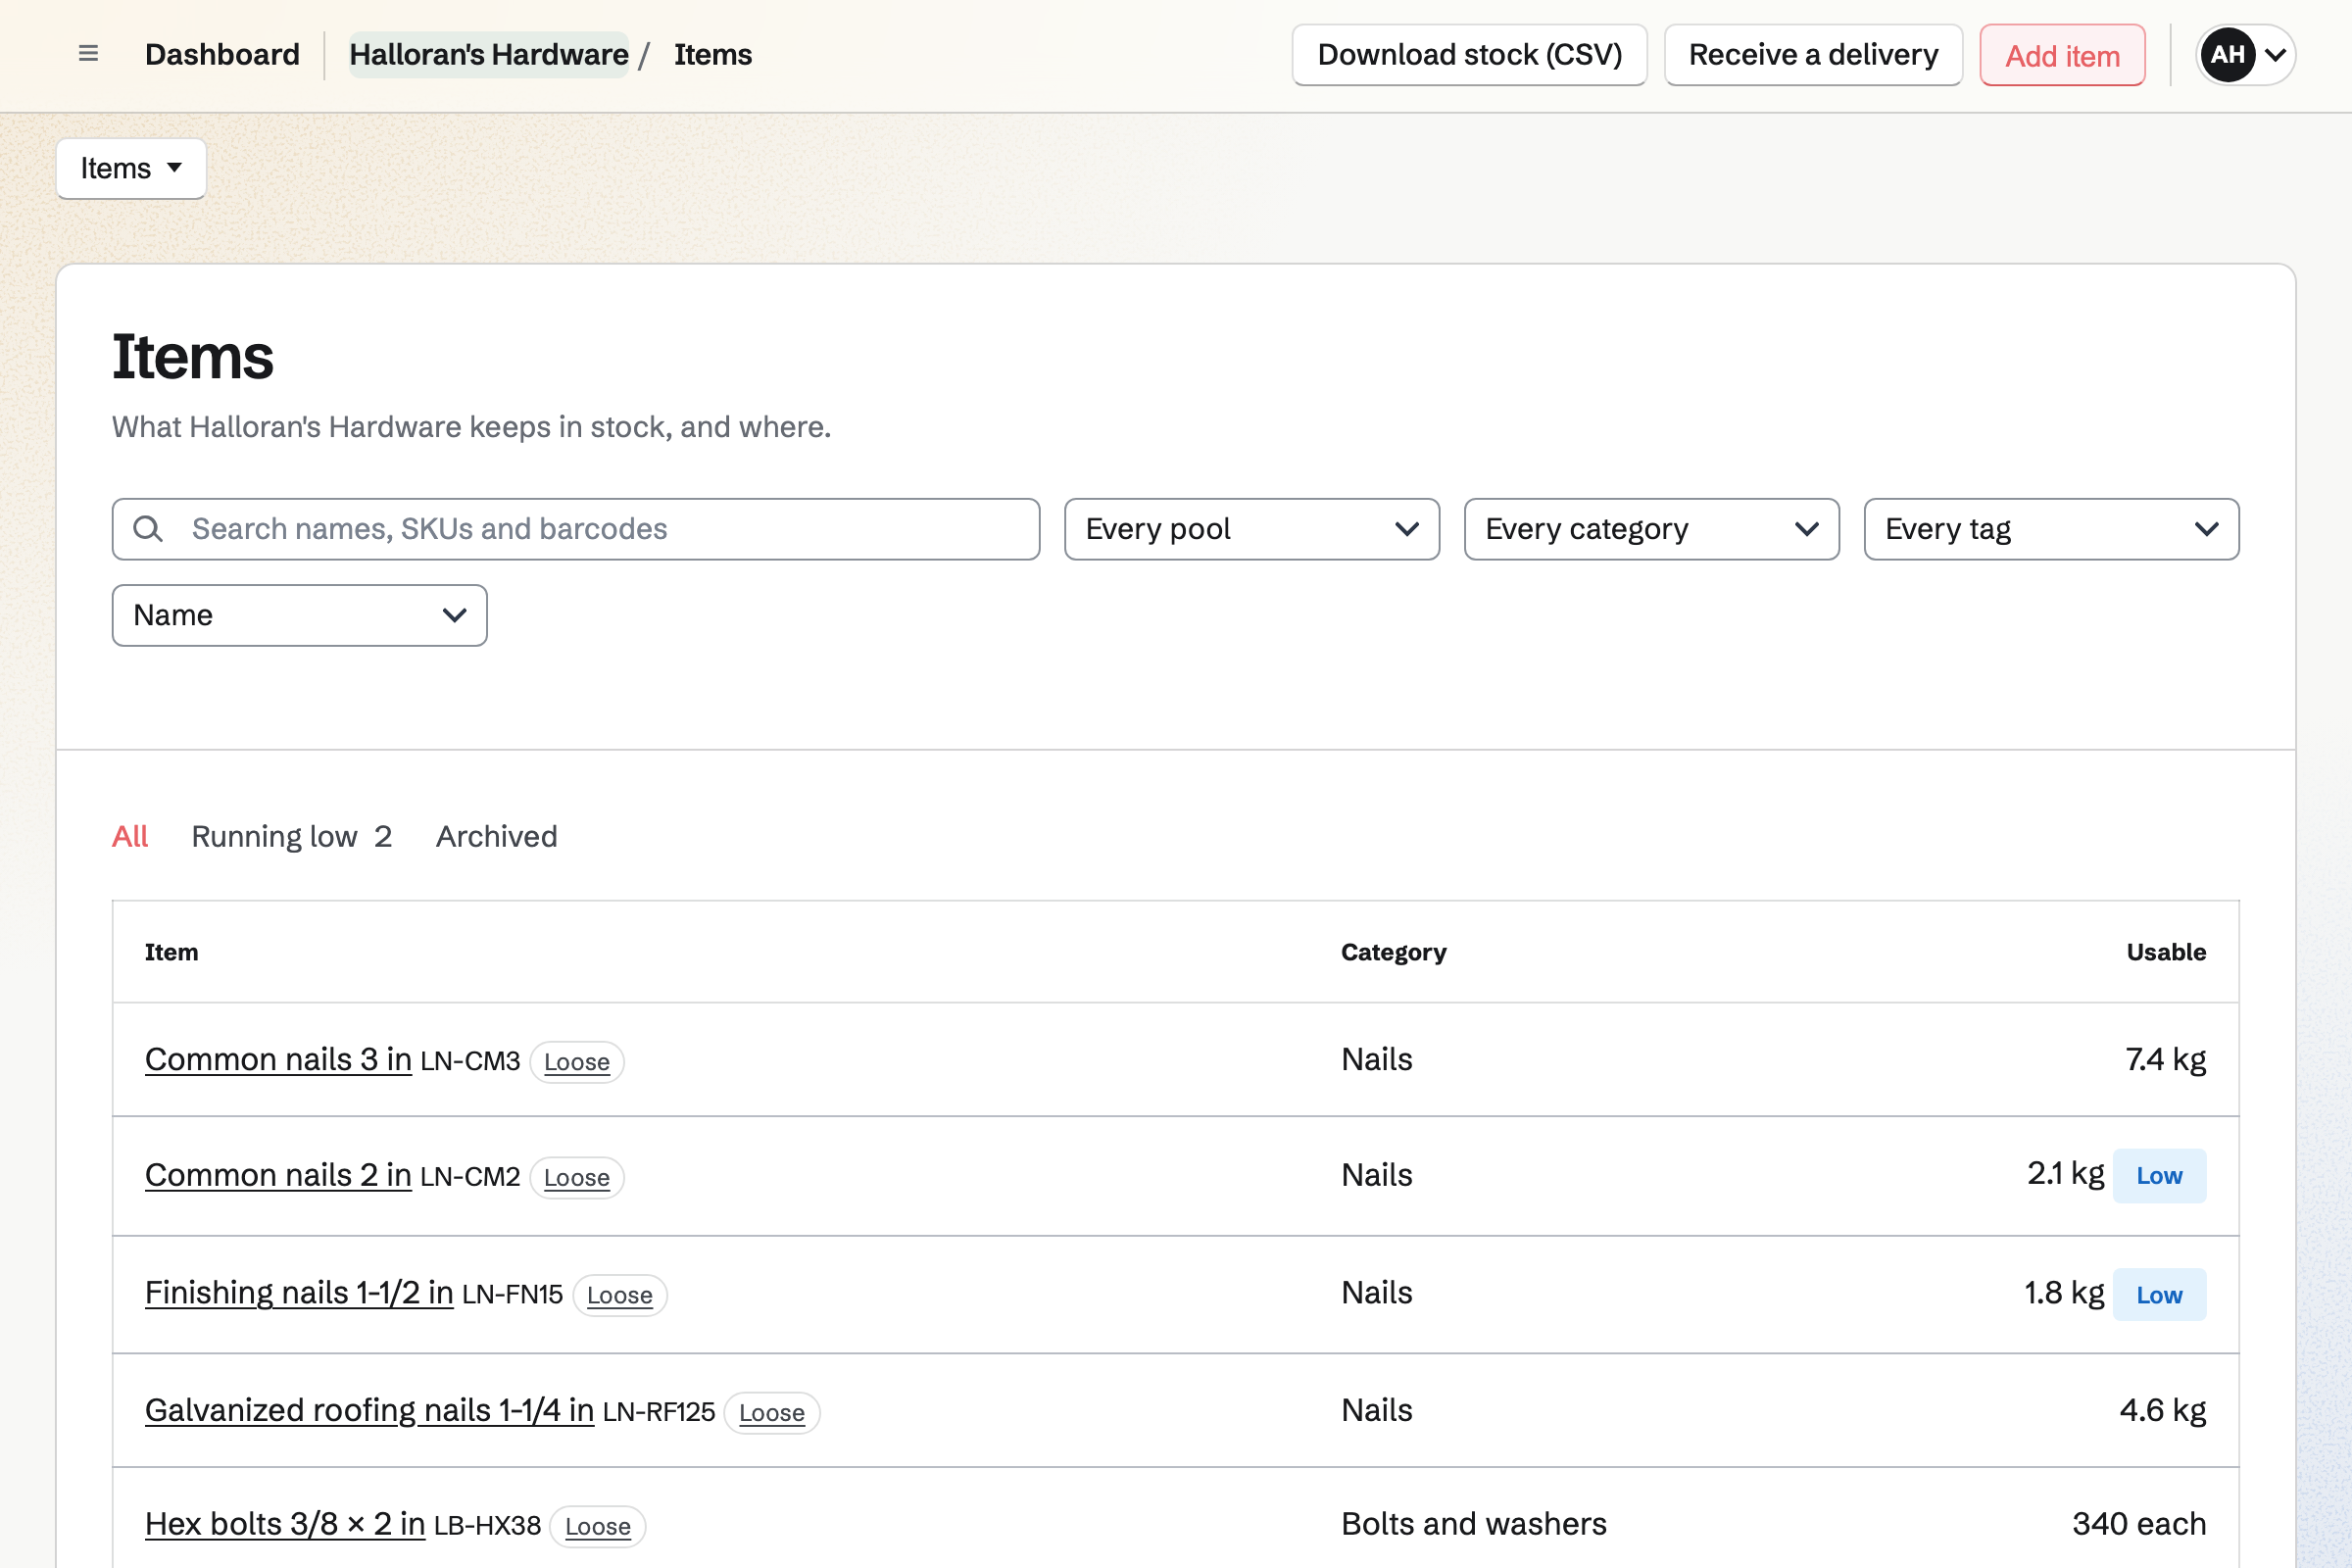Click Loose tag on LN-FN15 row

(620, 1295)
